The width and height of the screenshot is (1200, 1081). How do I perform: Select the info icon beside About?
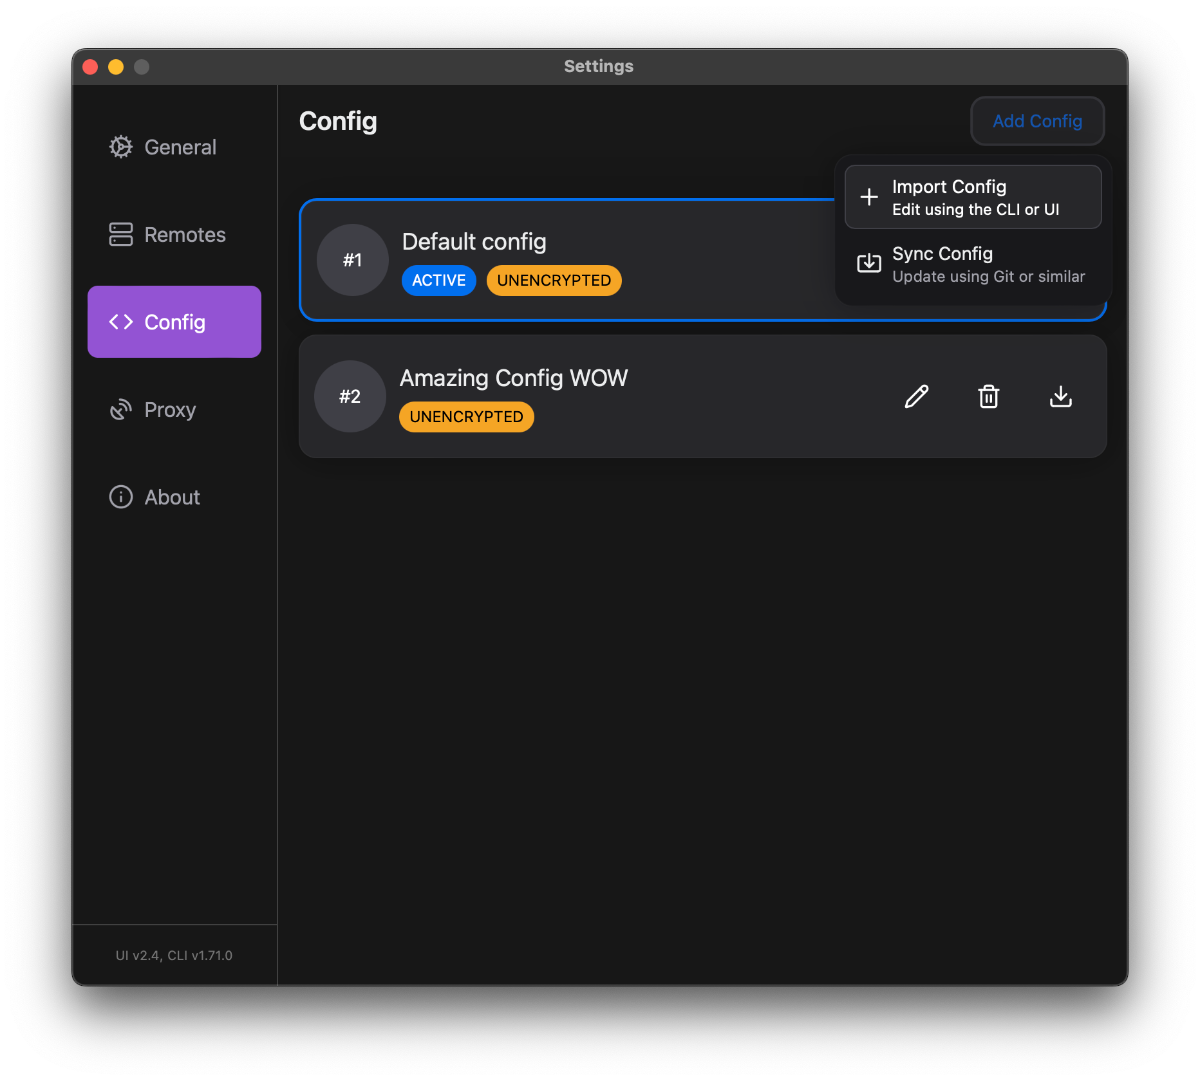pos(120,497)
